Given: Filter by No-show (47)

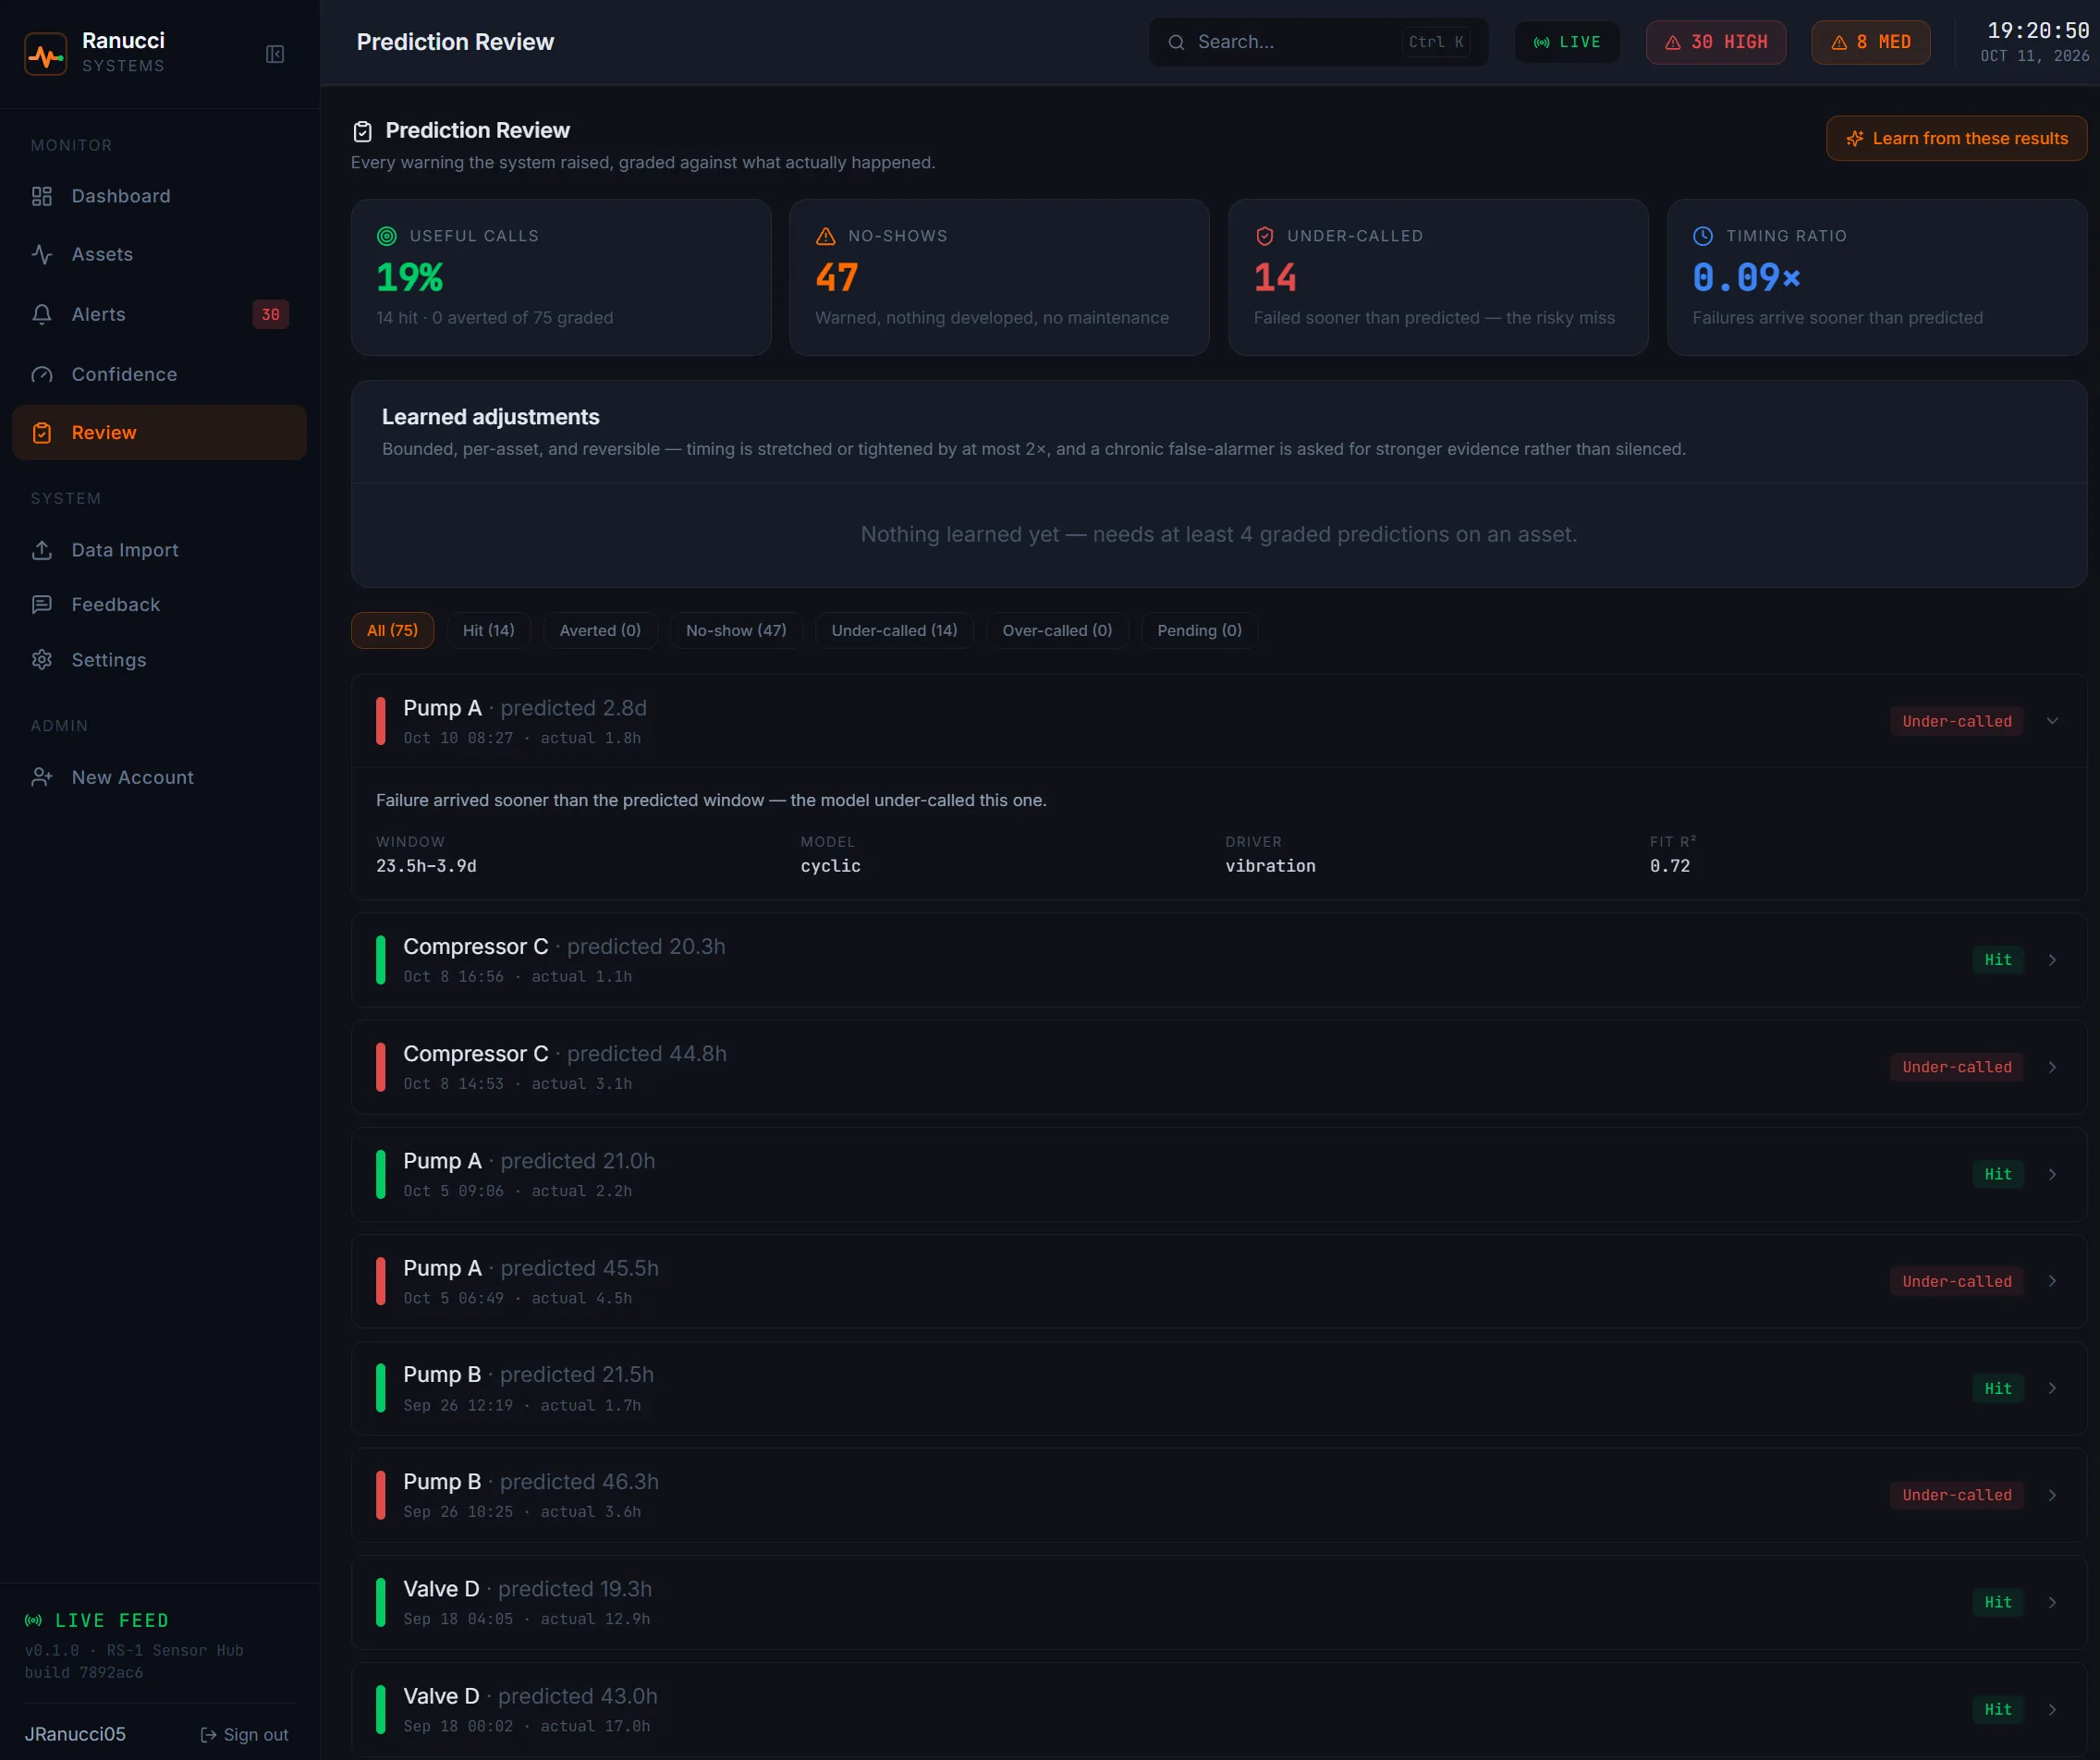Looking at the screenshot, I should point(736,630).
